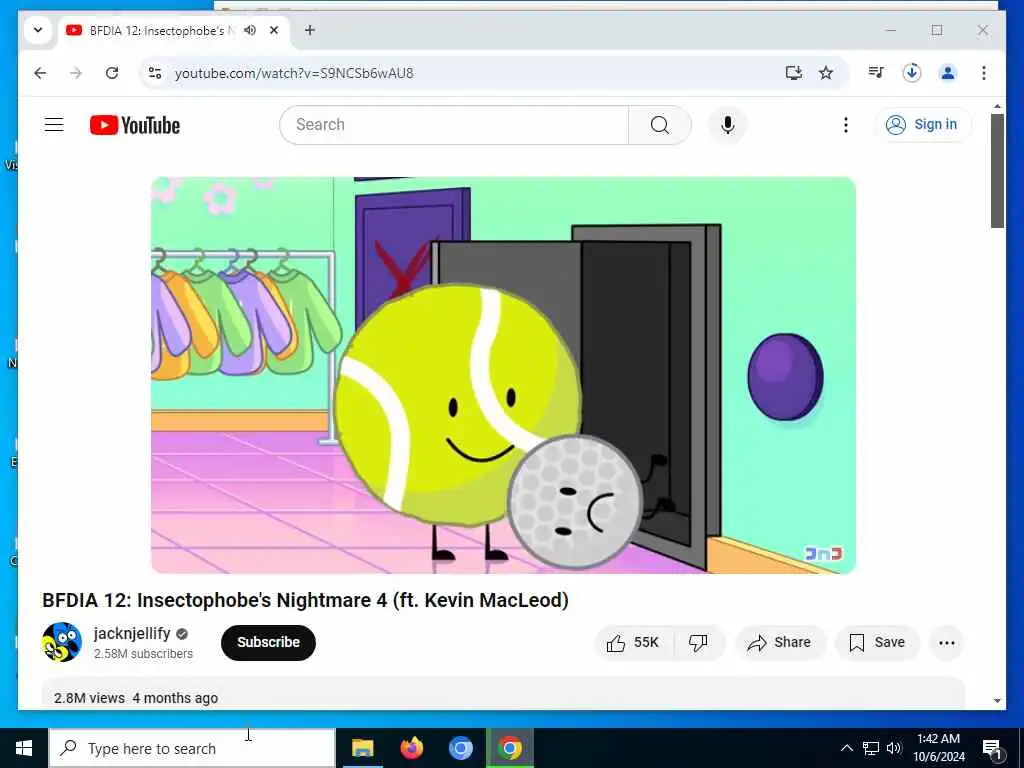Click the page vertical scrollbar thumb
The height and width of the screenshot is (768, 1024).
pos(997,171)
